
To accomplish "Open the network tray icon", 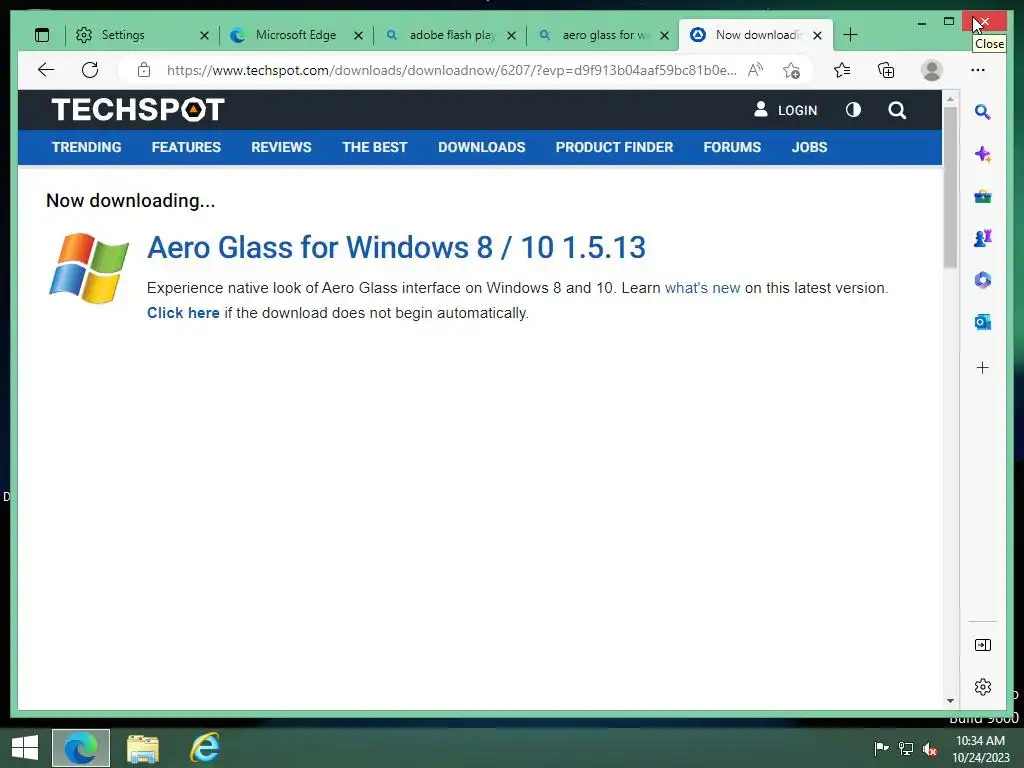I will click(x=906, y=748).
